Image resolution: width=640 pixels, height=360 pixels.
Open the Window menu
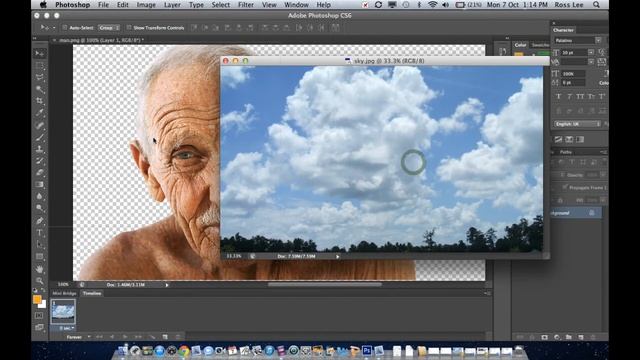pos(296,5)
